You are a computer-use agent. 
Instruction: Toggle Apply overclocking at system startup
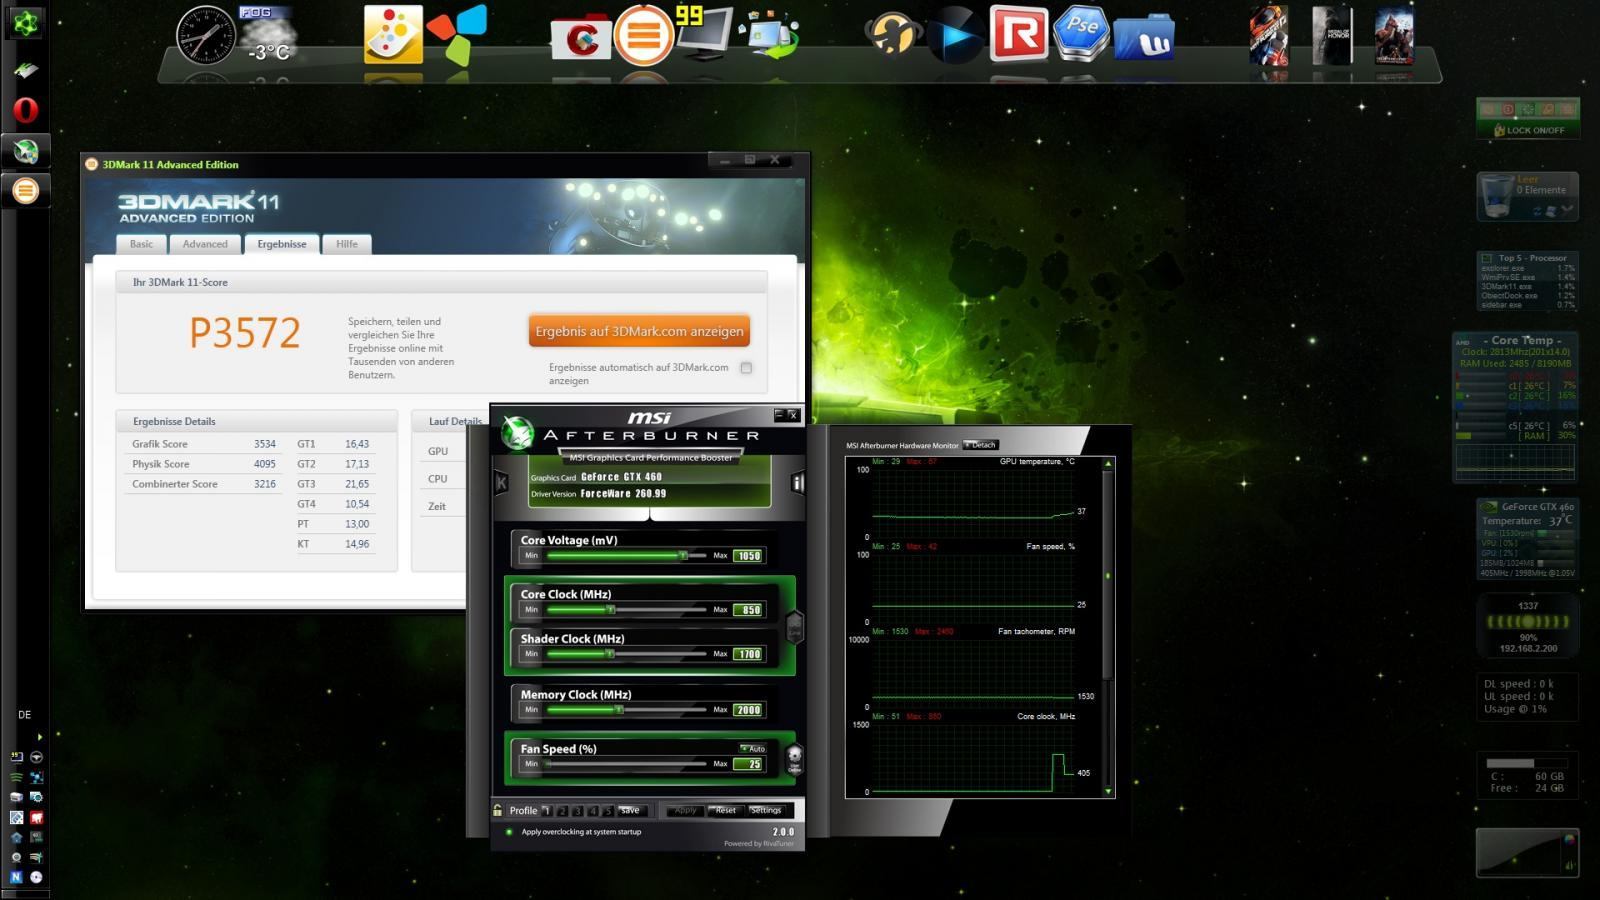[x=509, y=832]
